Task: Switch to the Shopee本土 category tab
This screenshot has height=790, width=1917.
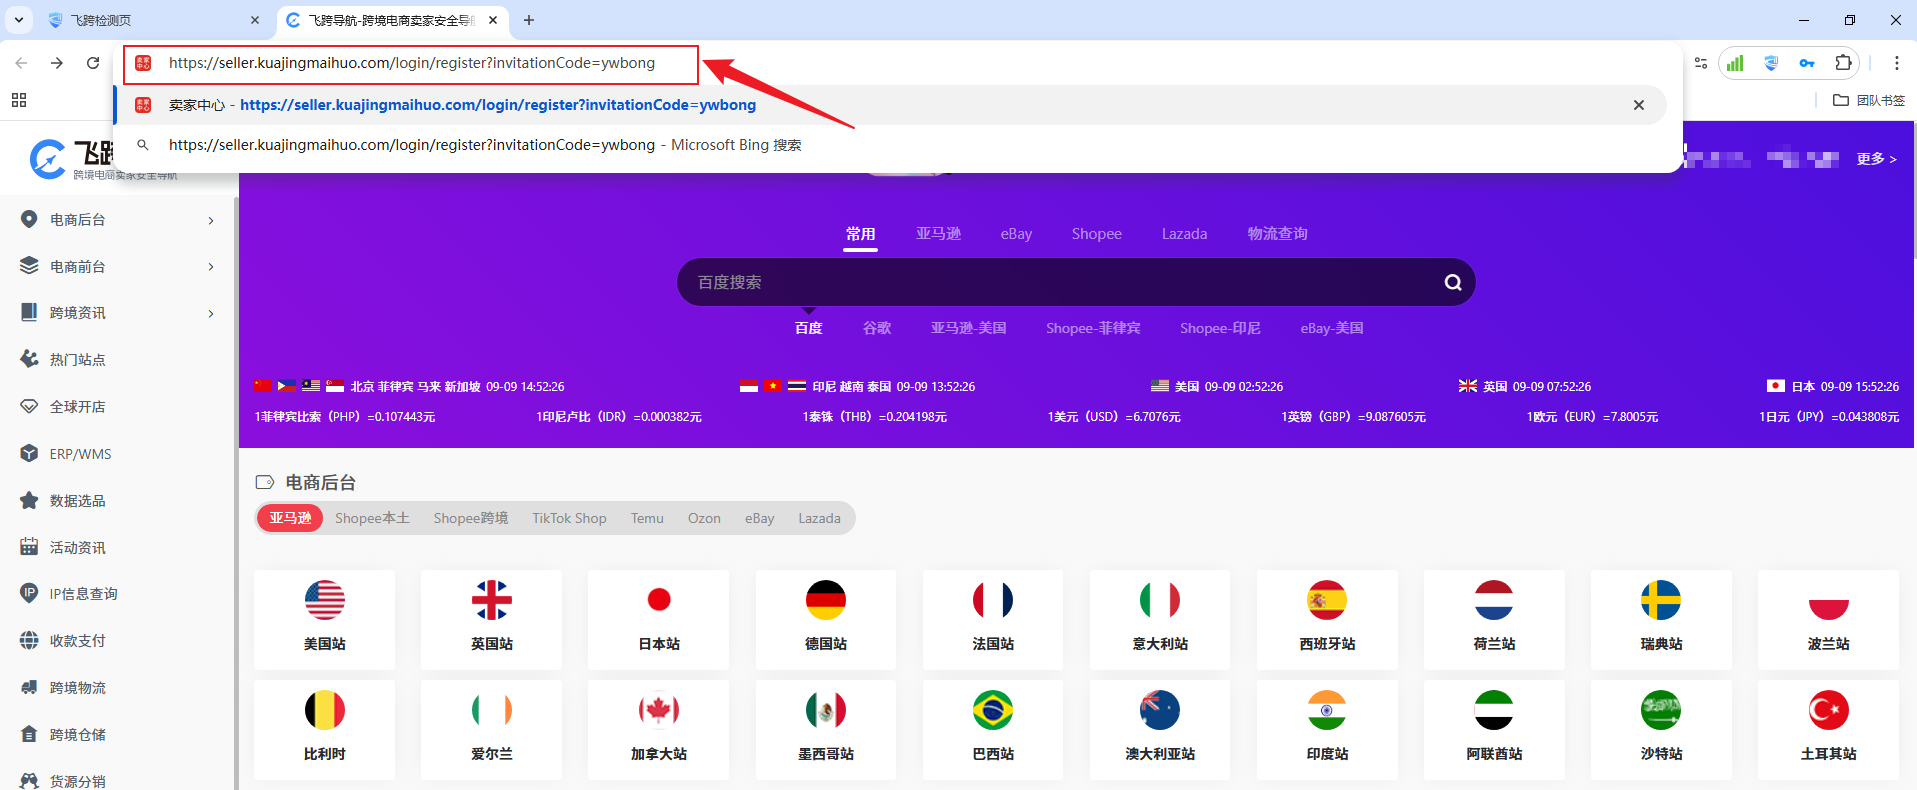Action: pyautogui.click(x=372, y=518)
